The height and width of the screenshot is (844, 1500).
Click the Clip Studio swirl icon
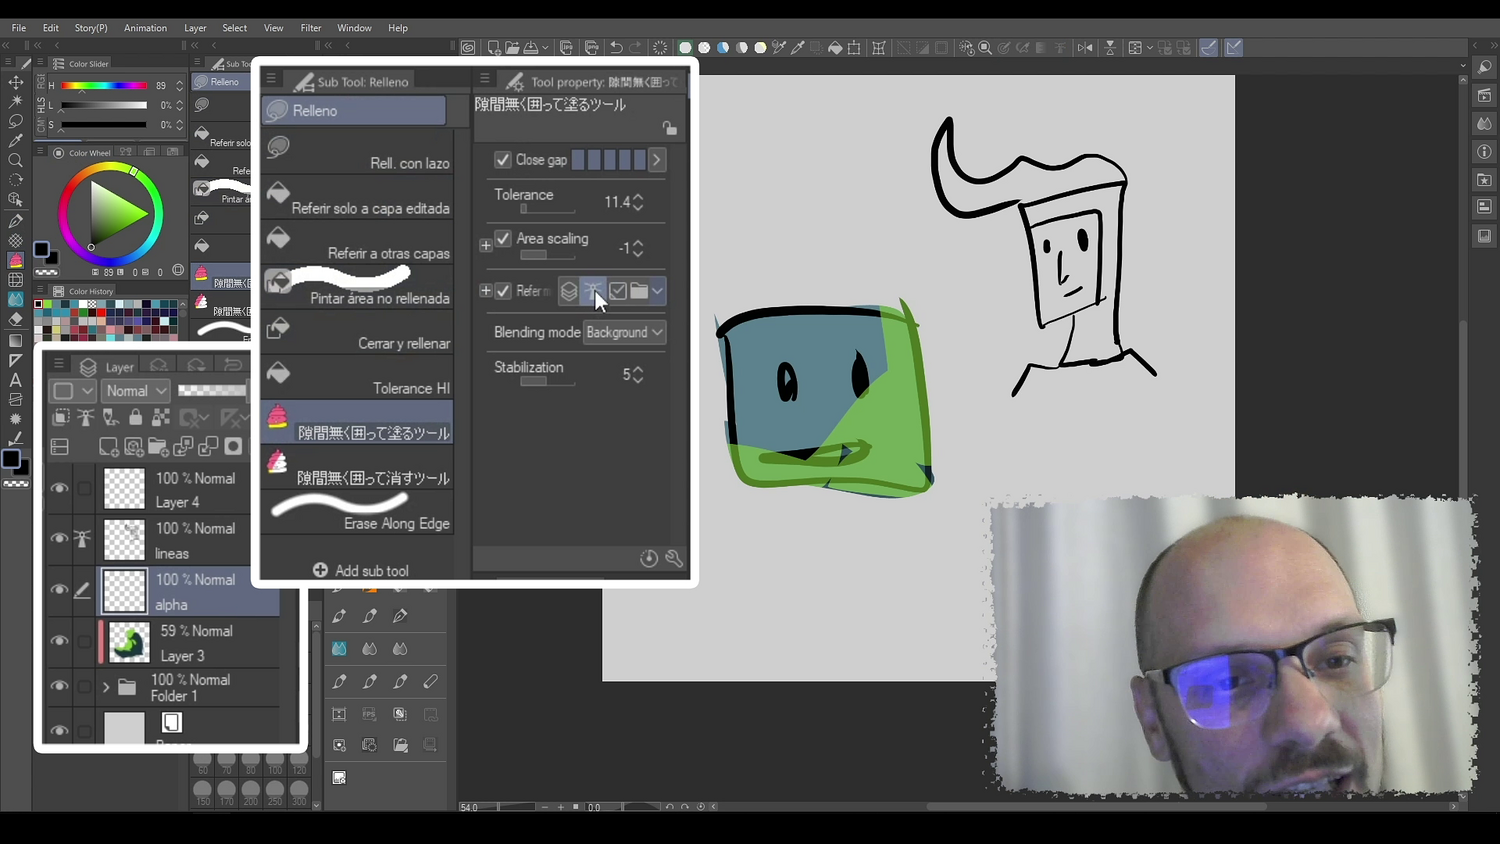pyautogui.click(x=468, y=48)
